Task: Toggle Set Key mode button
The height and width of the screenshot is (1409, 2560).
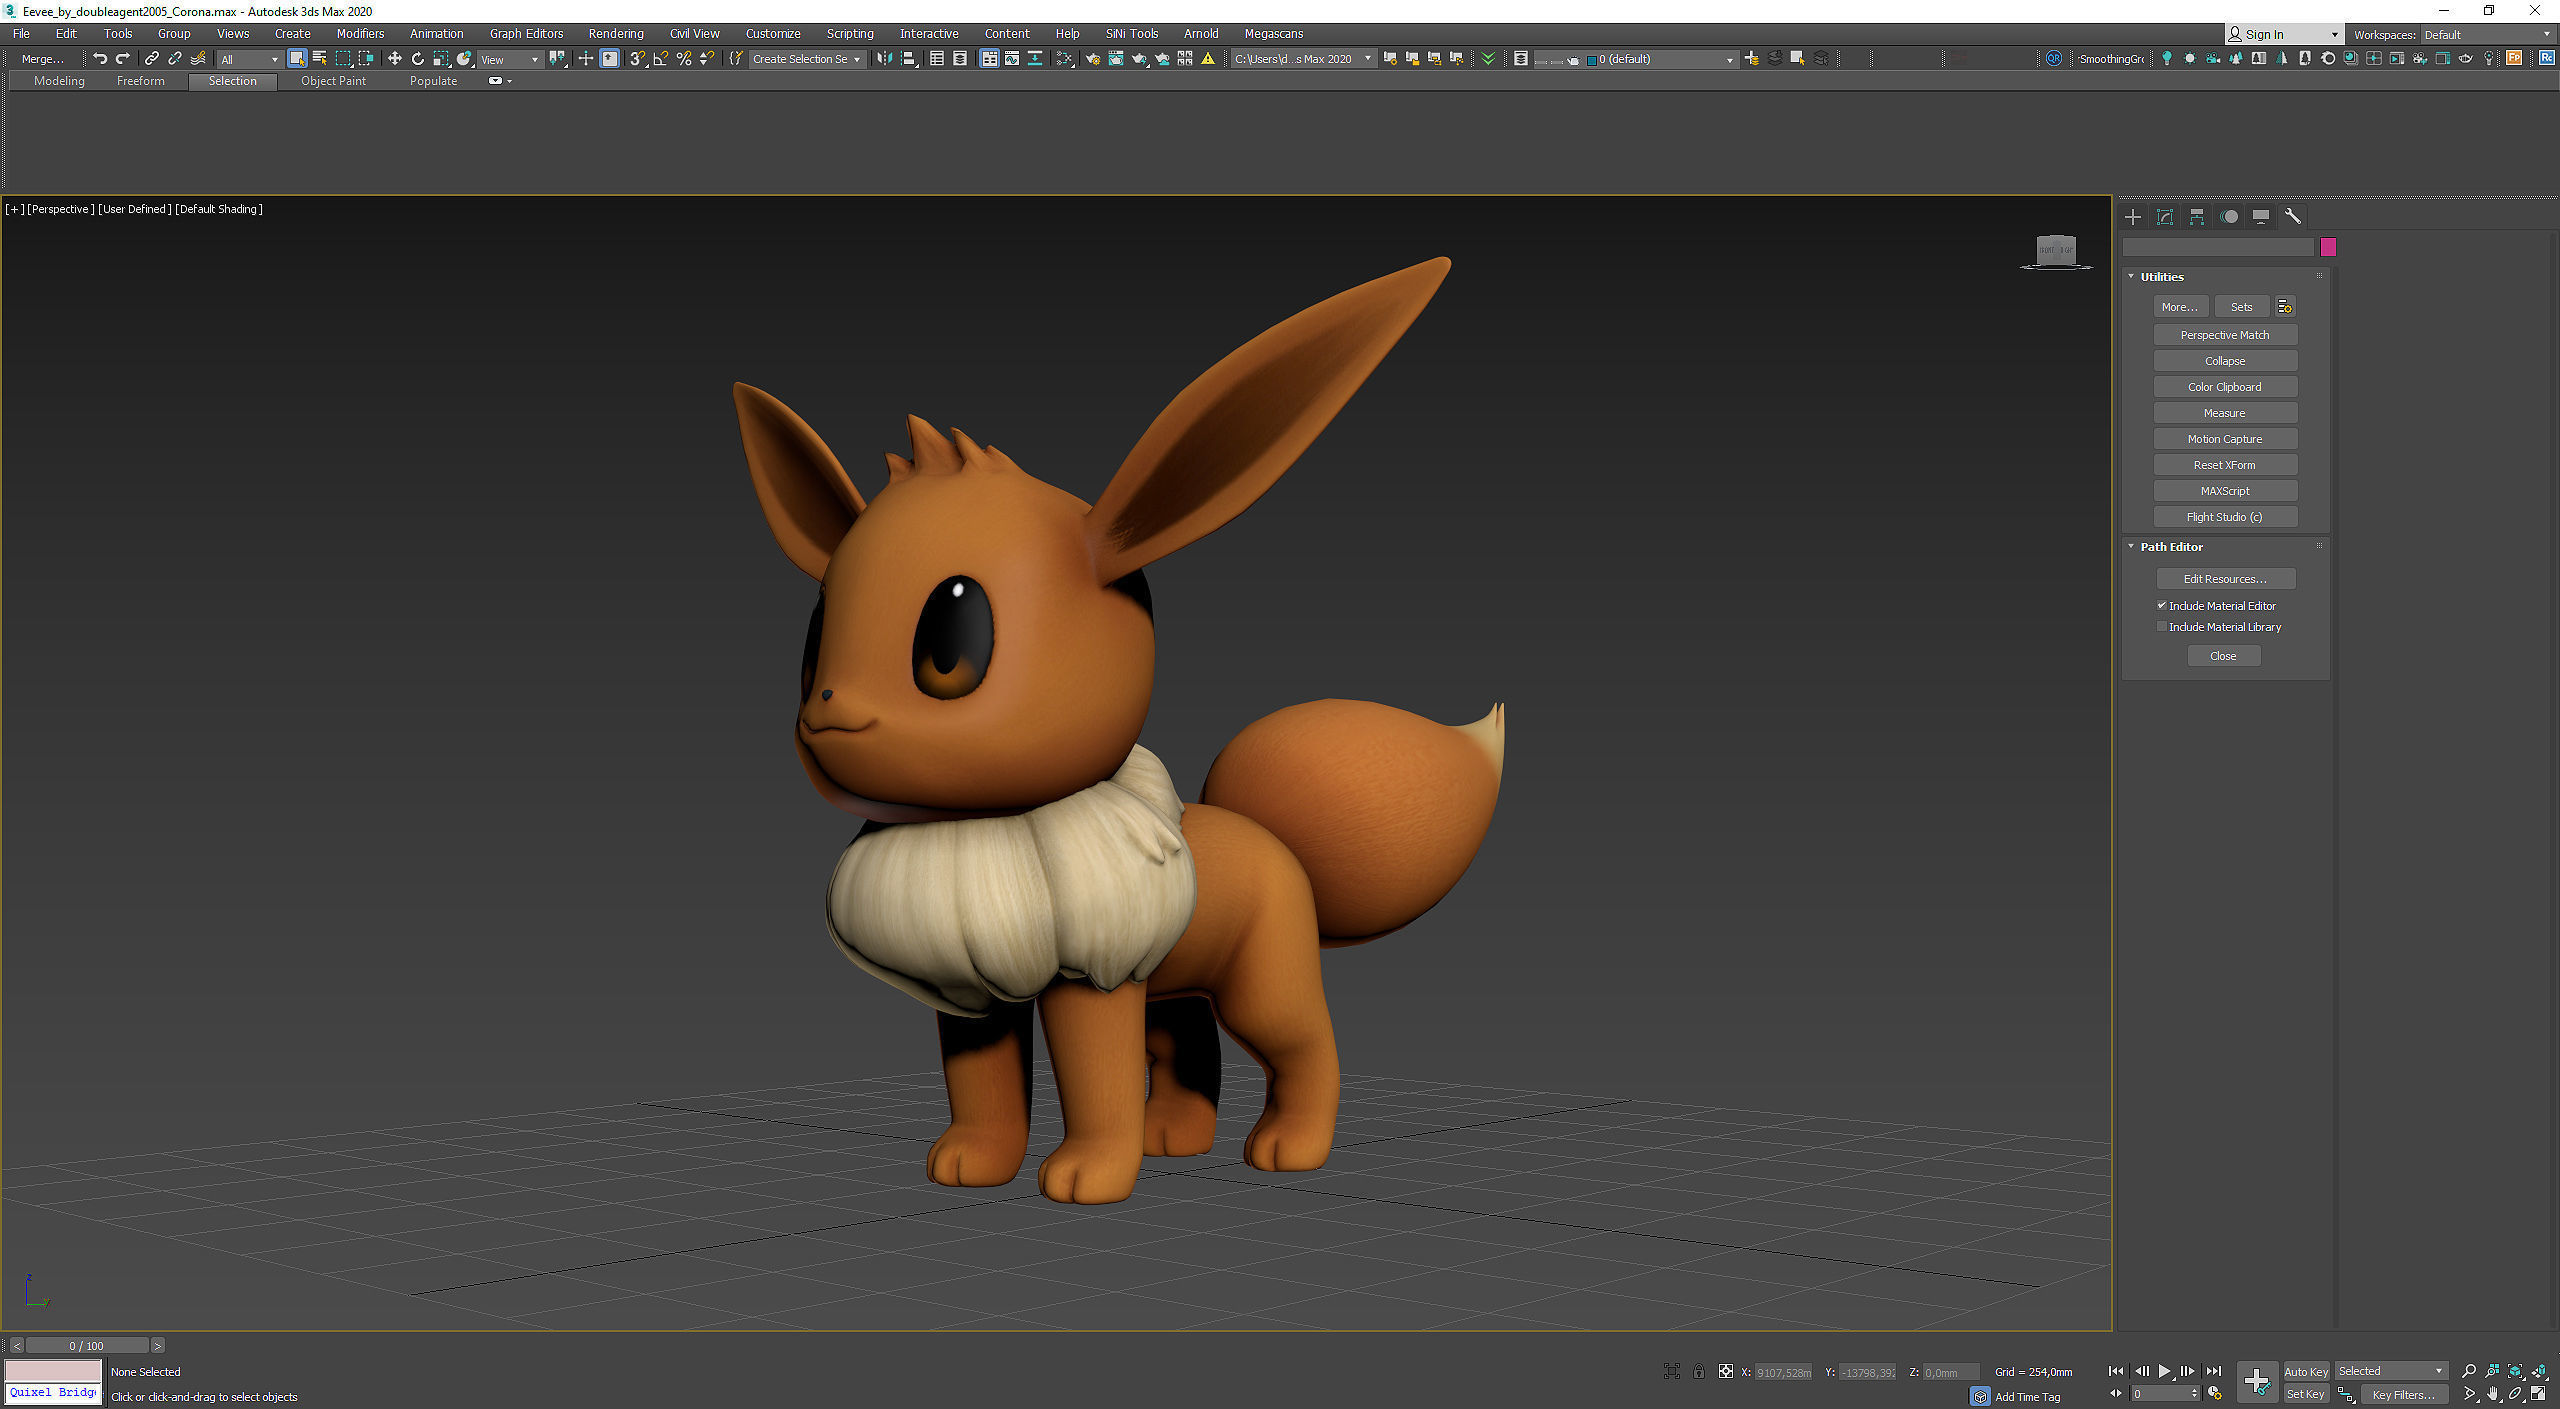Action: coord(2306,1394)
